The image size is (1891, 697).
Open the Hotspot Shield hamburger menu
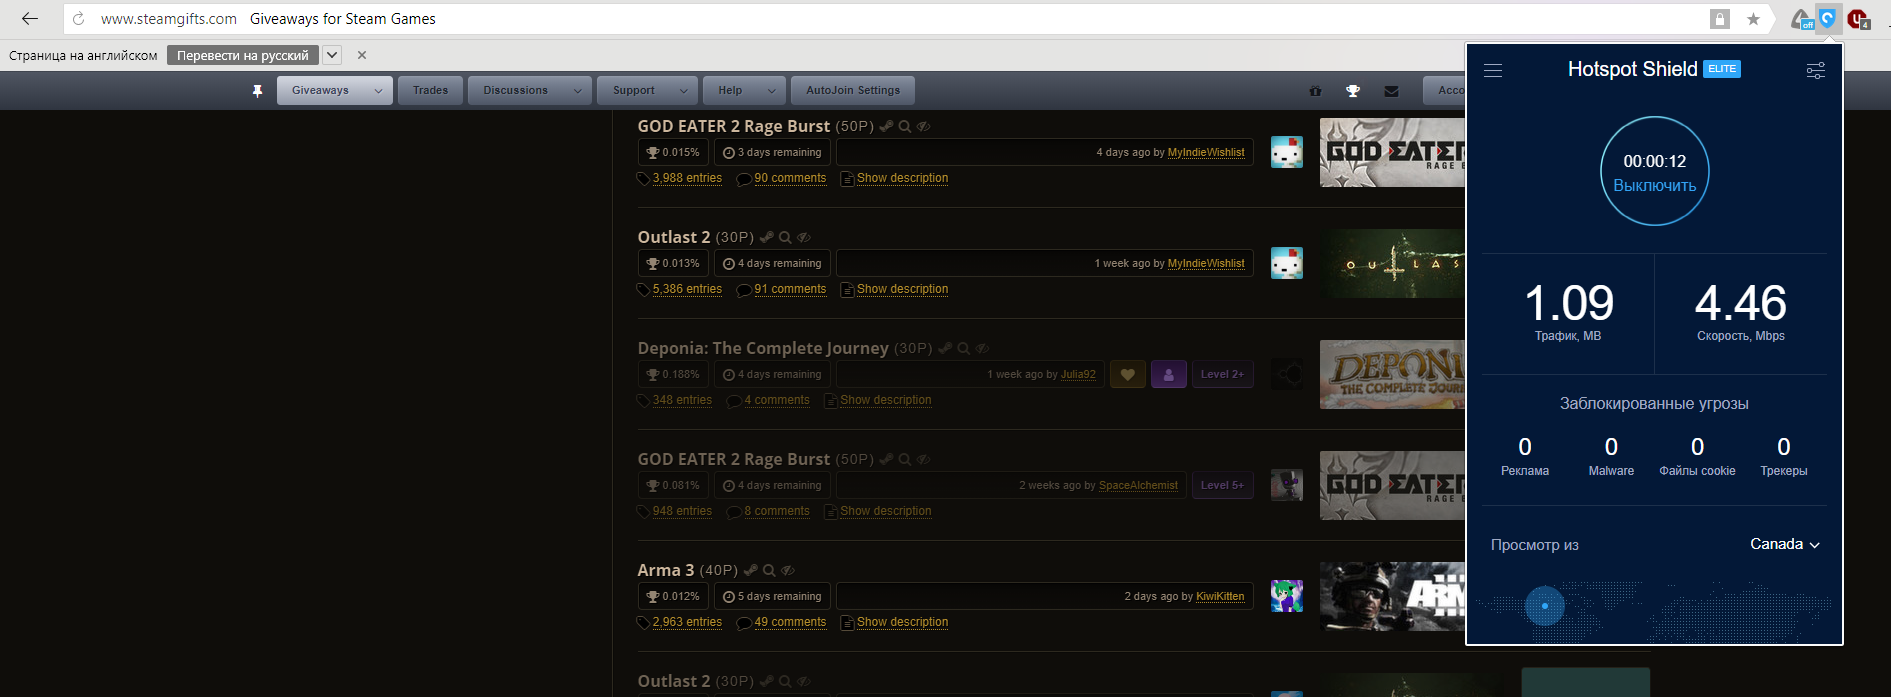[1493, 70]
